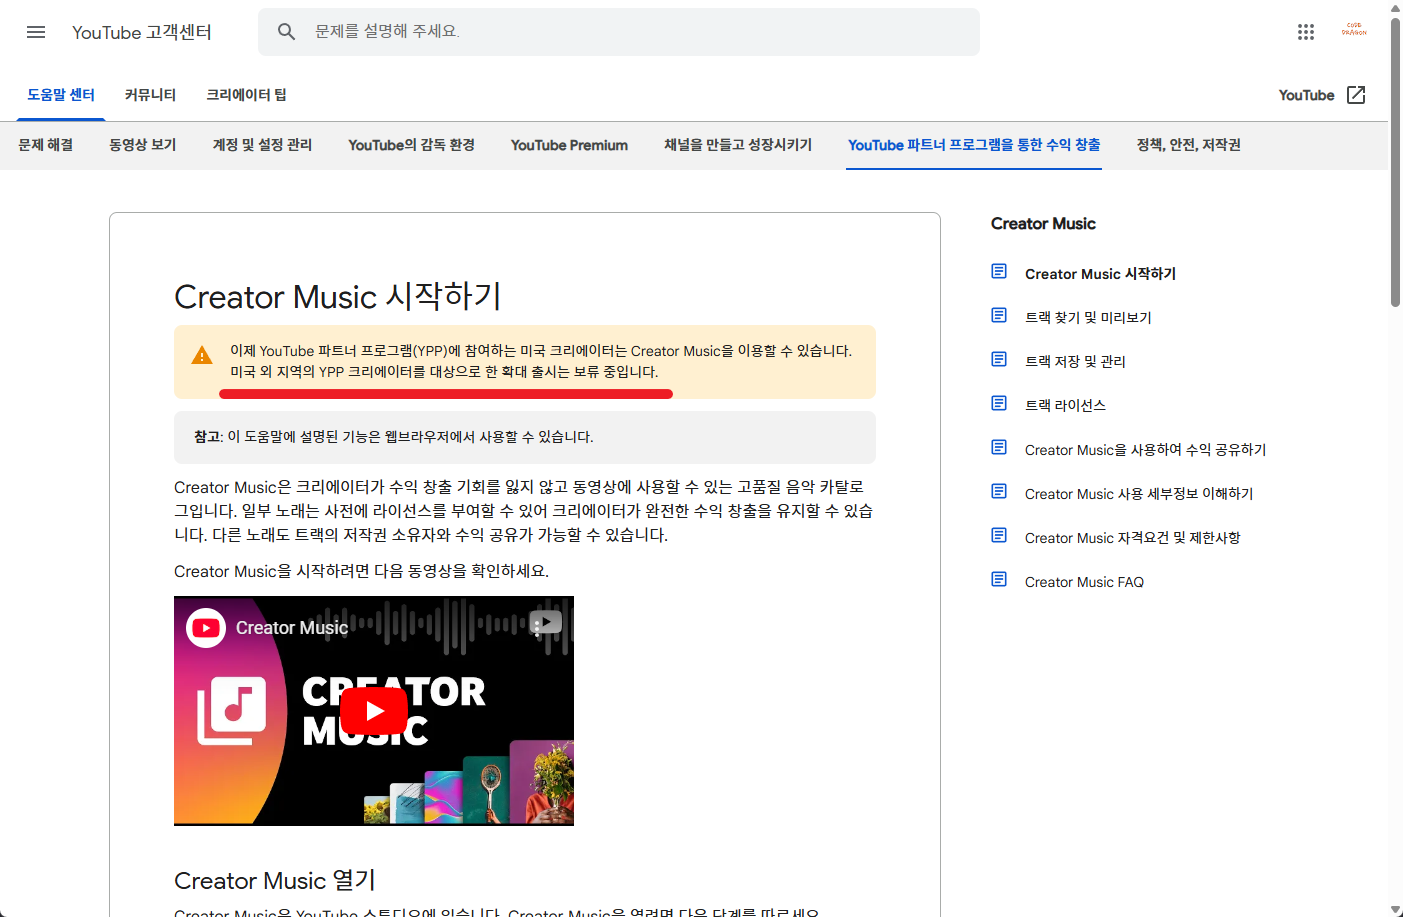Click the article icon beside 자격요건 및 제한사항
1403x917 pixels.
[999, 535]
